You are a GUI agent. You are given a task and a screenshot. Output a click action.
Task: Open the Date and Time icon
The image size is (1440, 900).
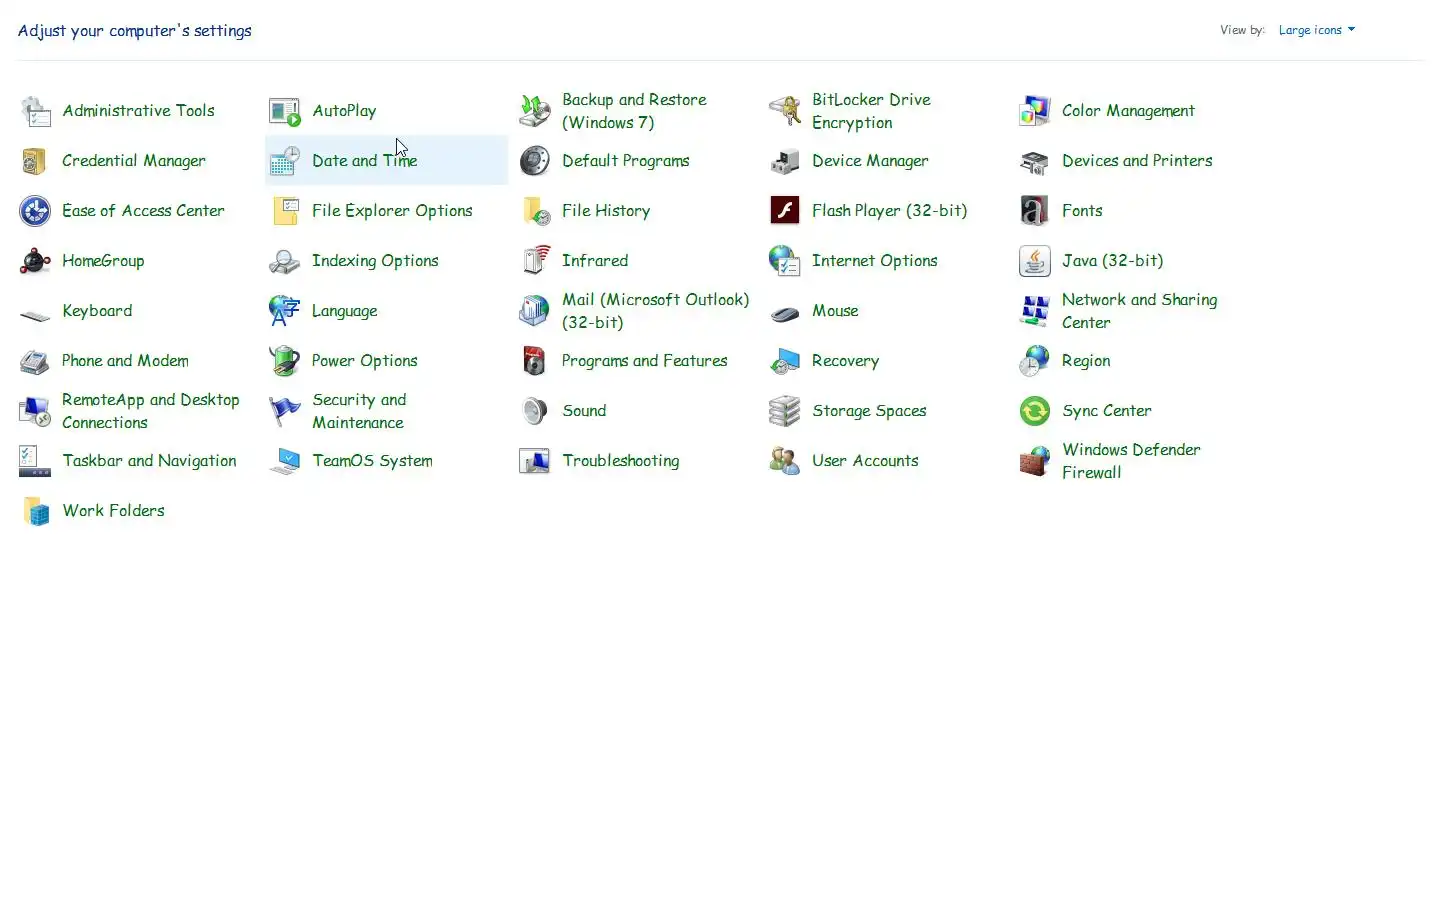(285, 161)
